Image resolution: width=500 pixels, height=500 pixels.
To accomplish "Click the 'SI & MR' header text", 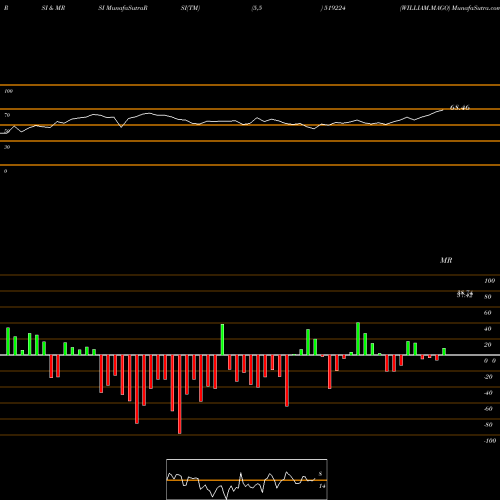I will coord(53,8).
